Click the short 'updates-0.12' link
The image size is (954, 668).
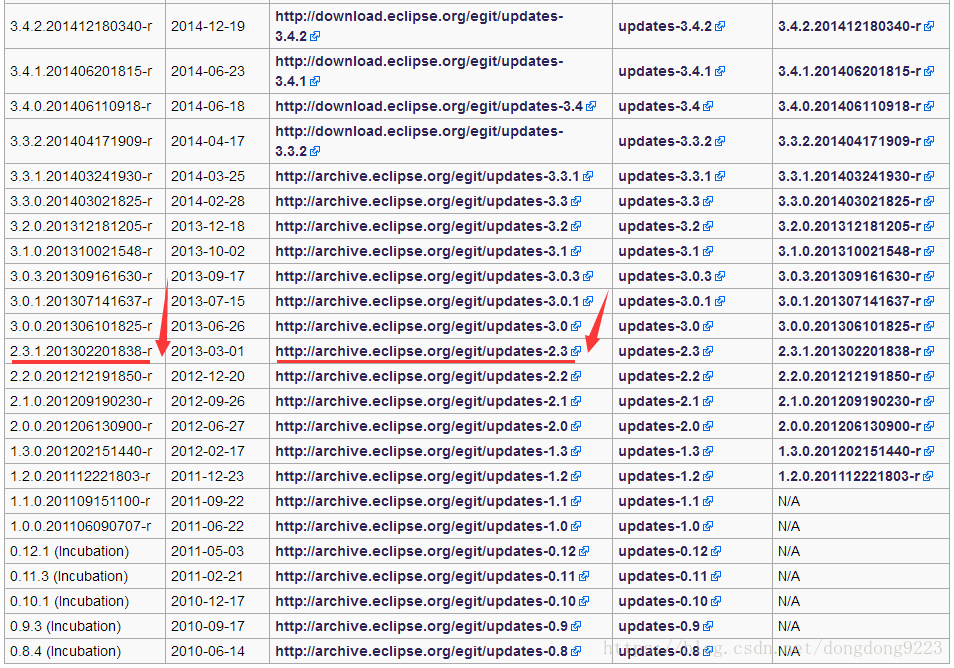669,551
